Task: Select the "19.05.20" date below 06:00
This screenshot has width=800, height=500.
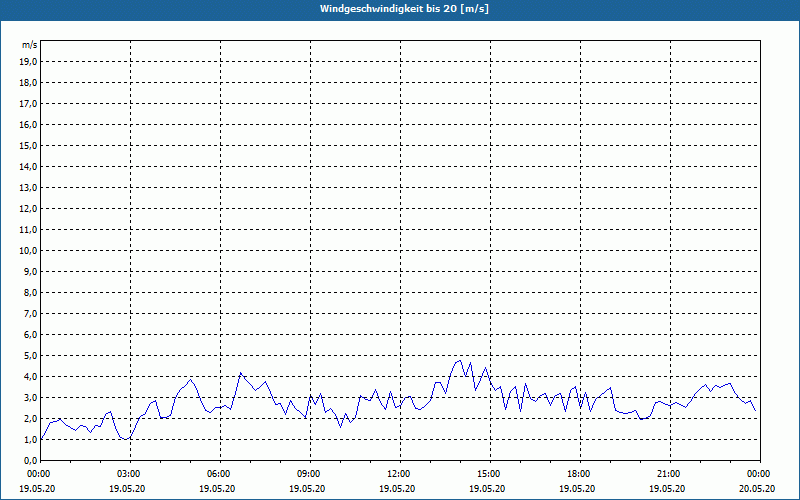Action: pos(217,488)
